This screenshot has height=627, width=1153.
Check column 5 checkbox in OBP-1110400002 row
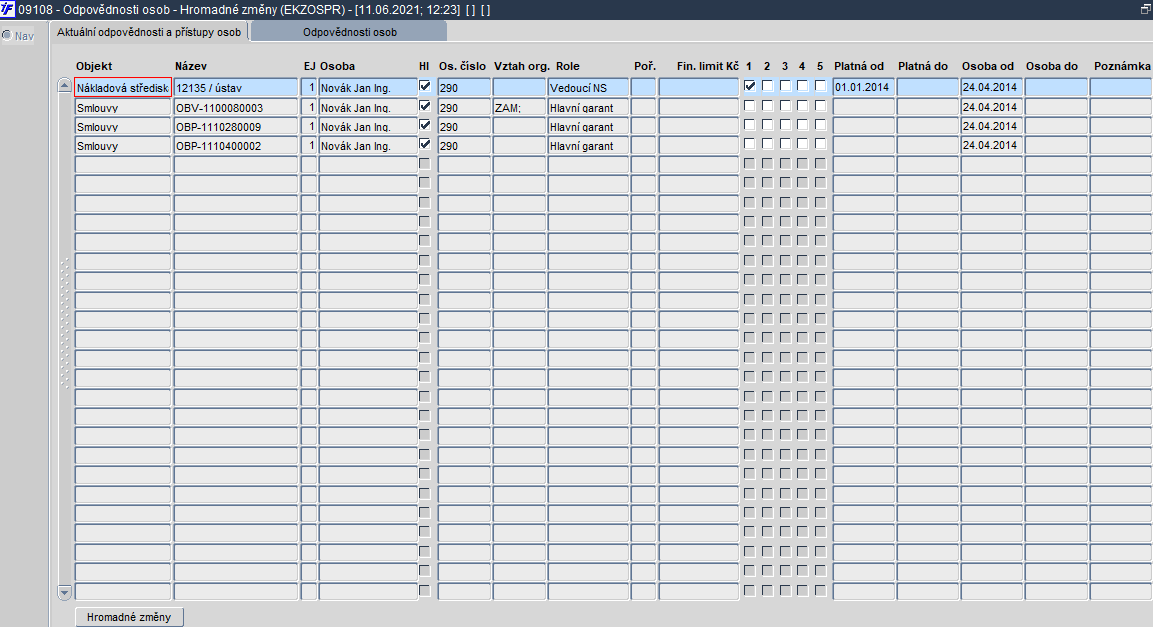(820, 144)
